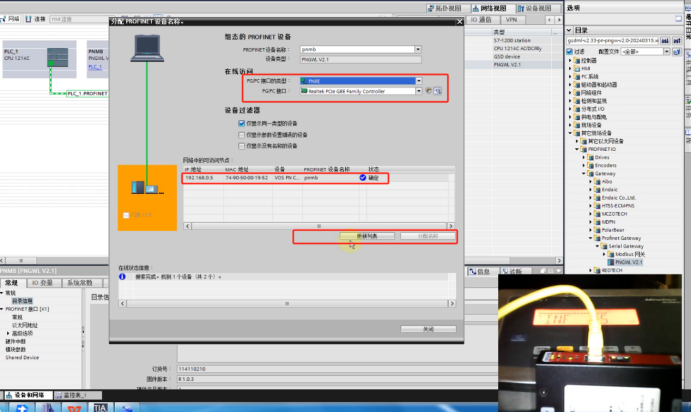Screen dimensions: 692x413
Task: Click the blue arrow taskbar icon
Action: [21, 408]
